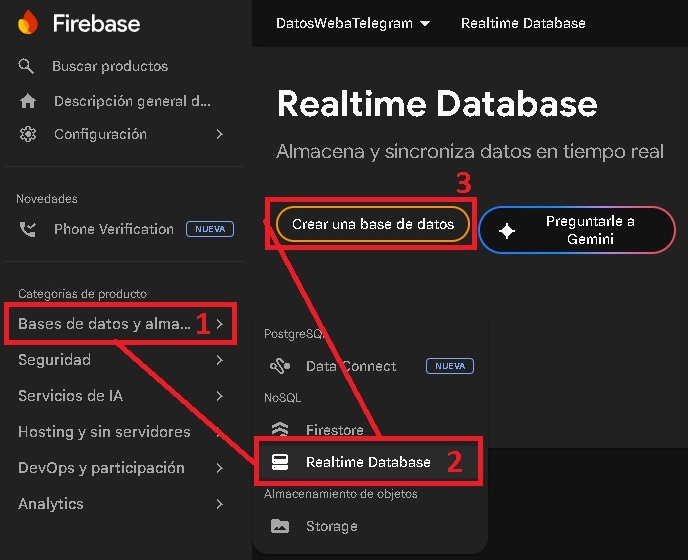Select Data Connect from the submenu
The image size is (688, 560).
click(x=370, y=366)
